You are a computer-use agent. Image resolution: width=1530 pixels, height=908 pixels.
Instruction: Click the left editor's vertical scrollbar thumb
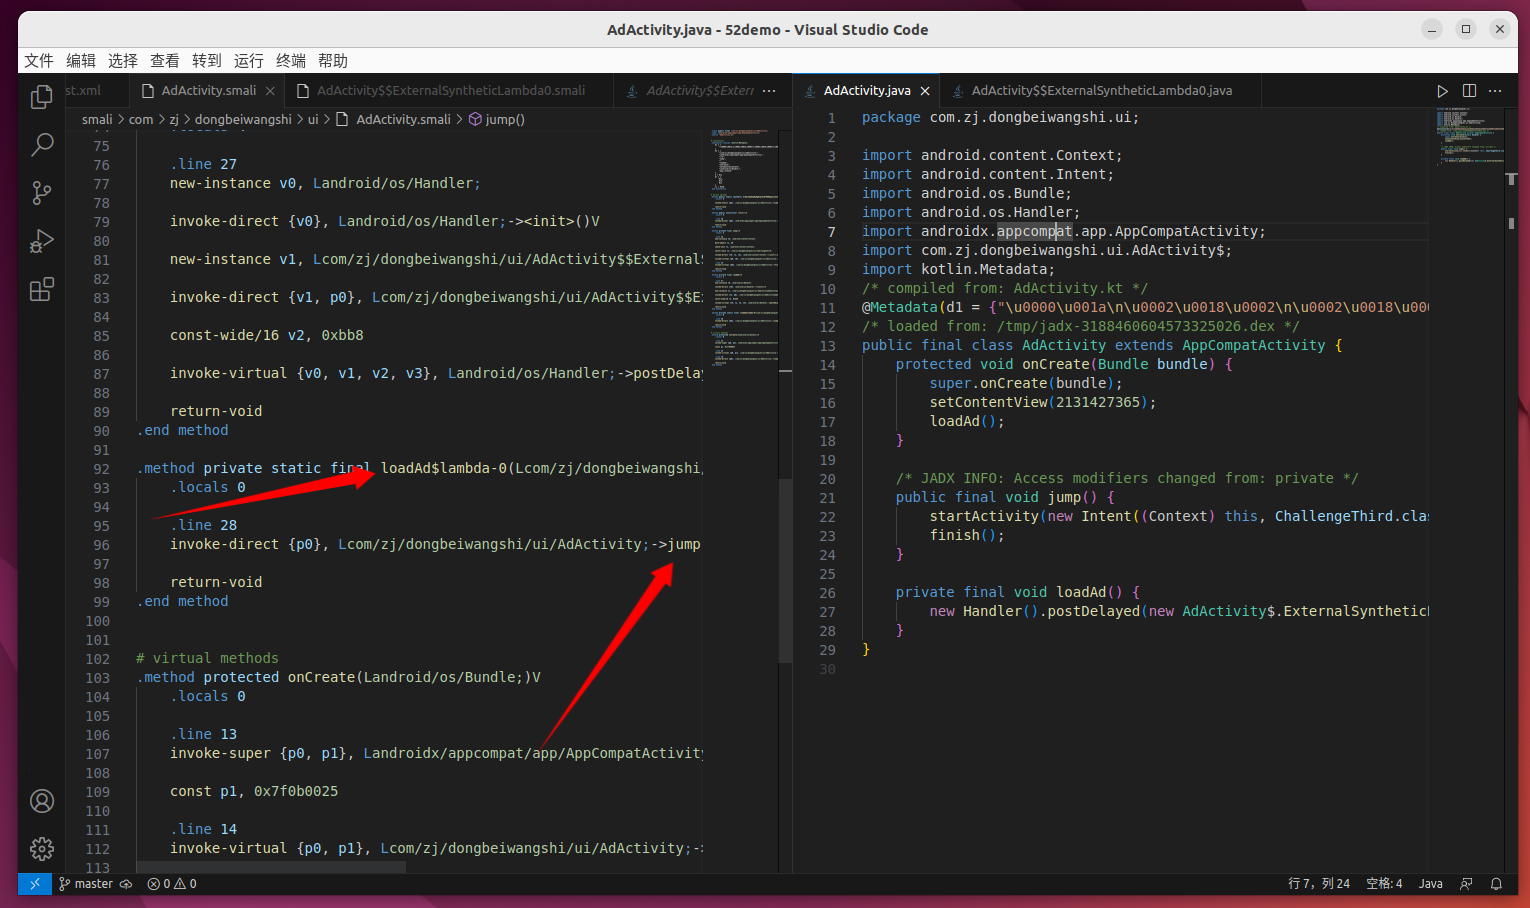pos(785,570)
